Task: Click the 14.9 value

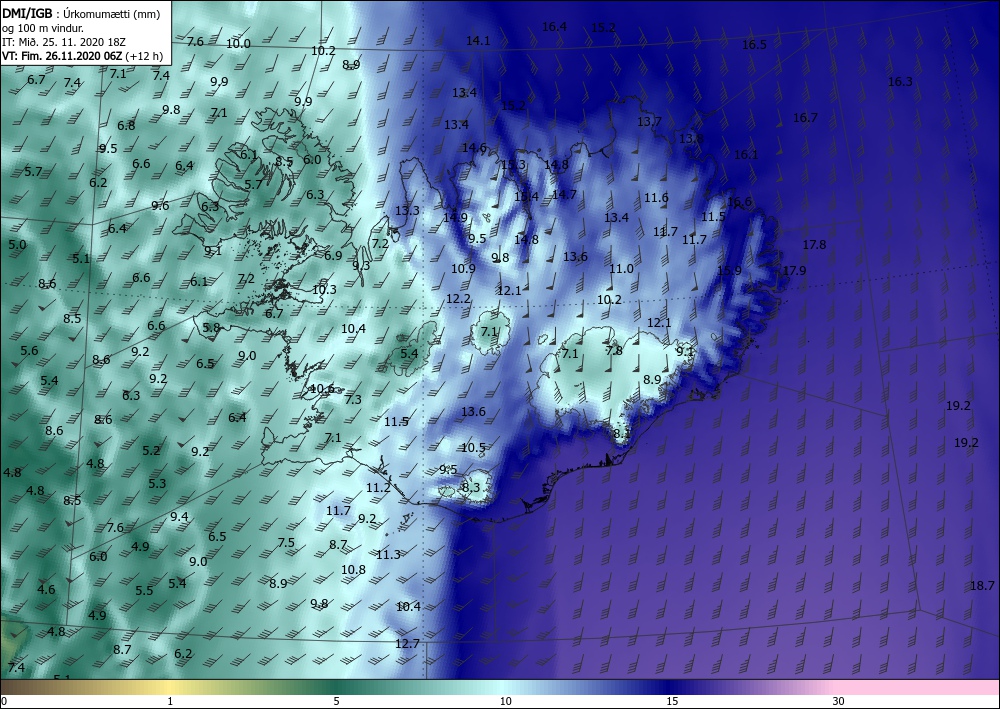Action: pyautogui.click(x=455, y=217)
